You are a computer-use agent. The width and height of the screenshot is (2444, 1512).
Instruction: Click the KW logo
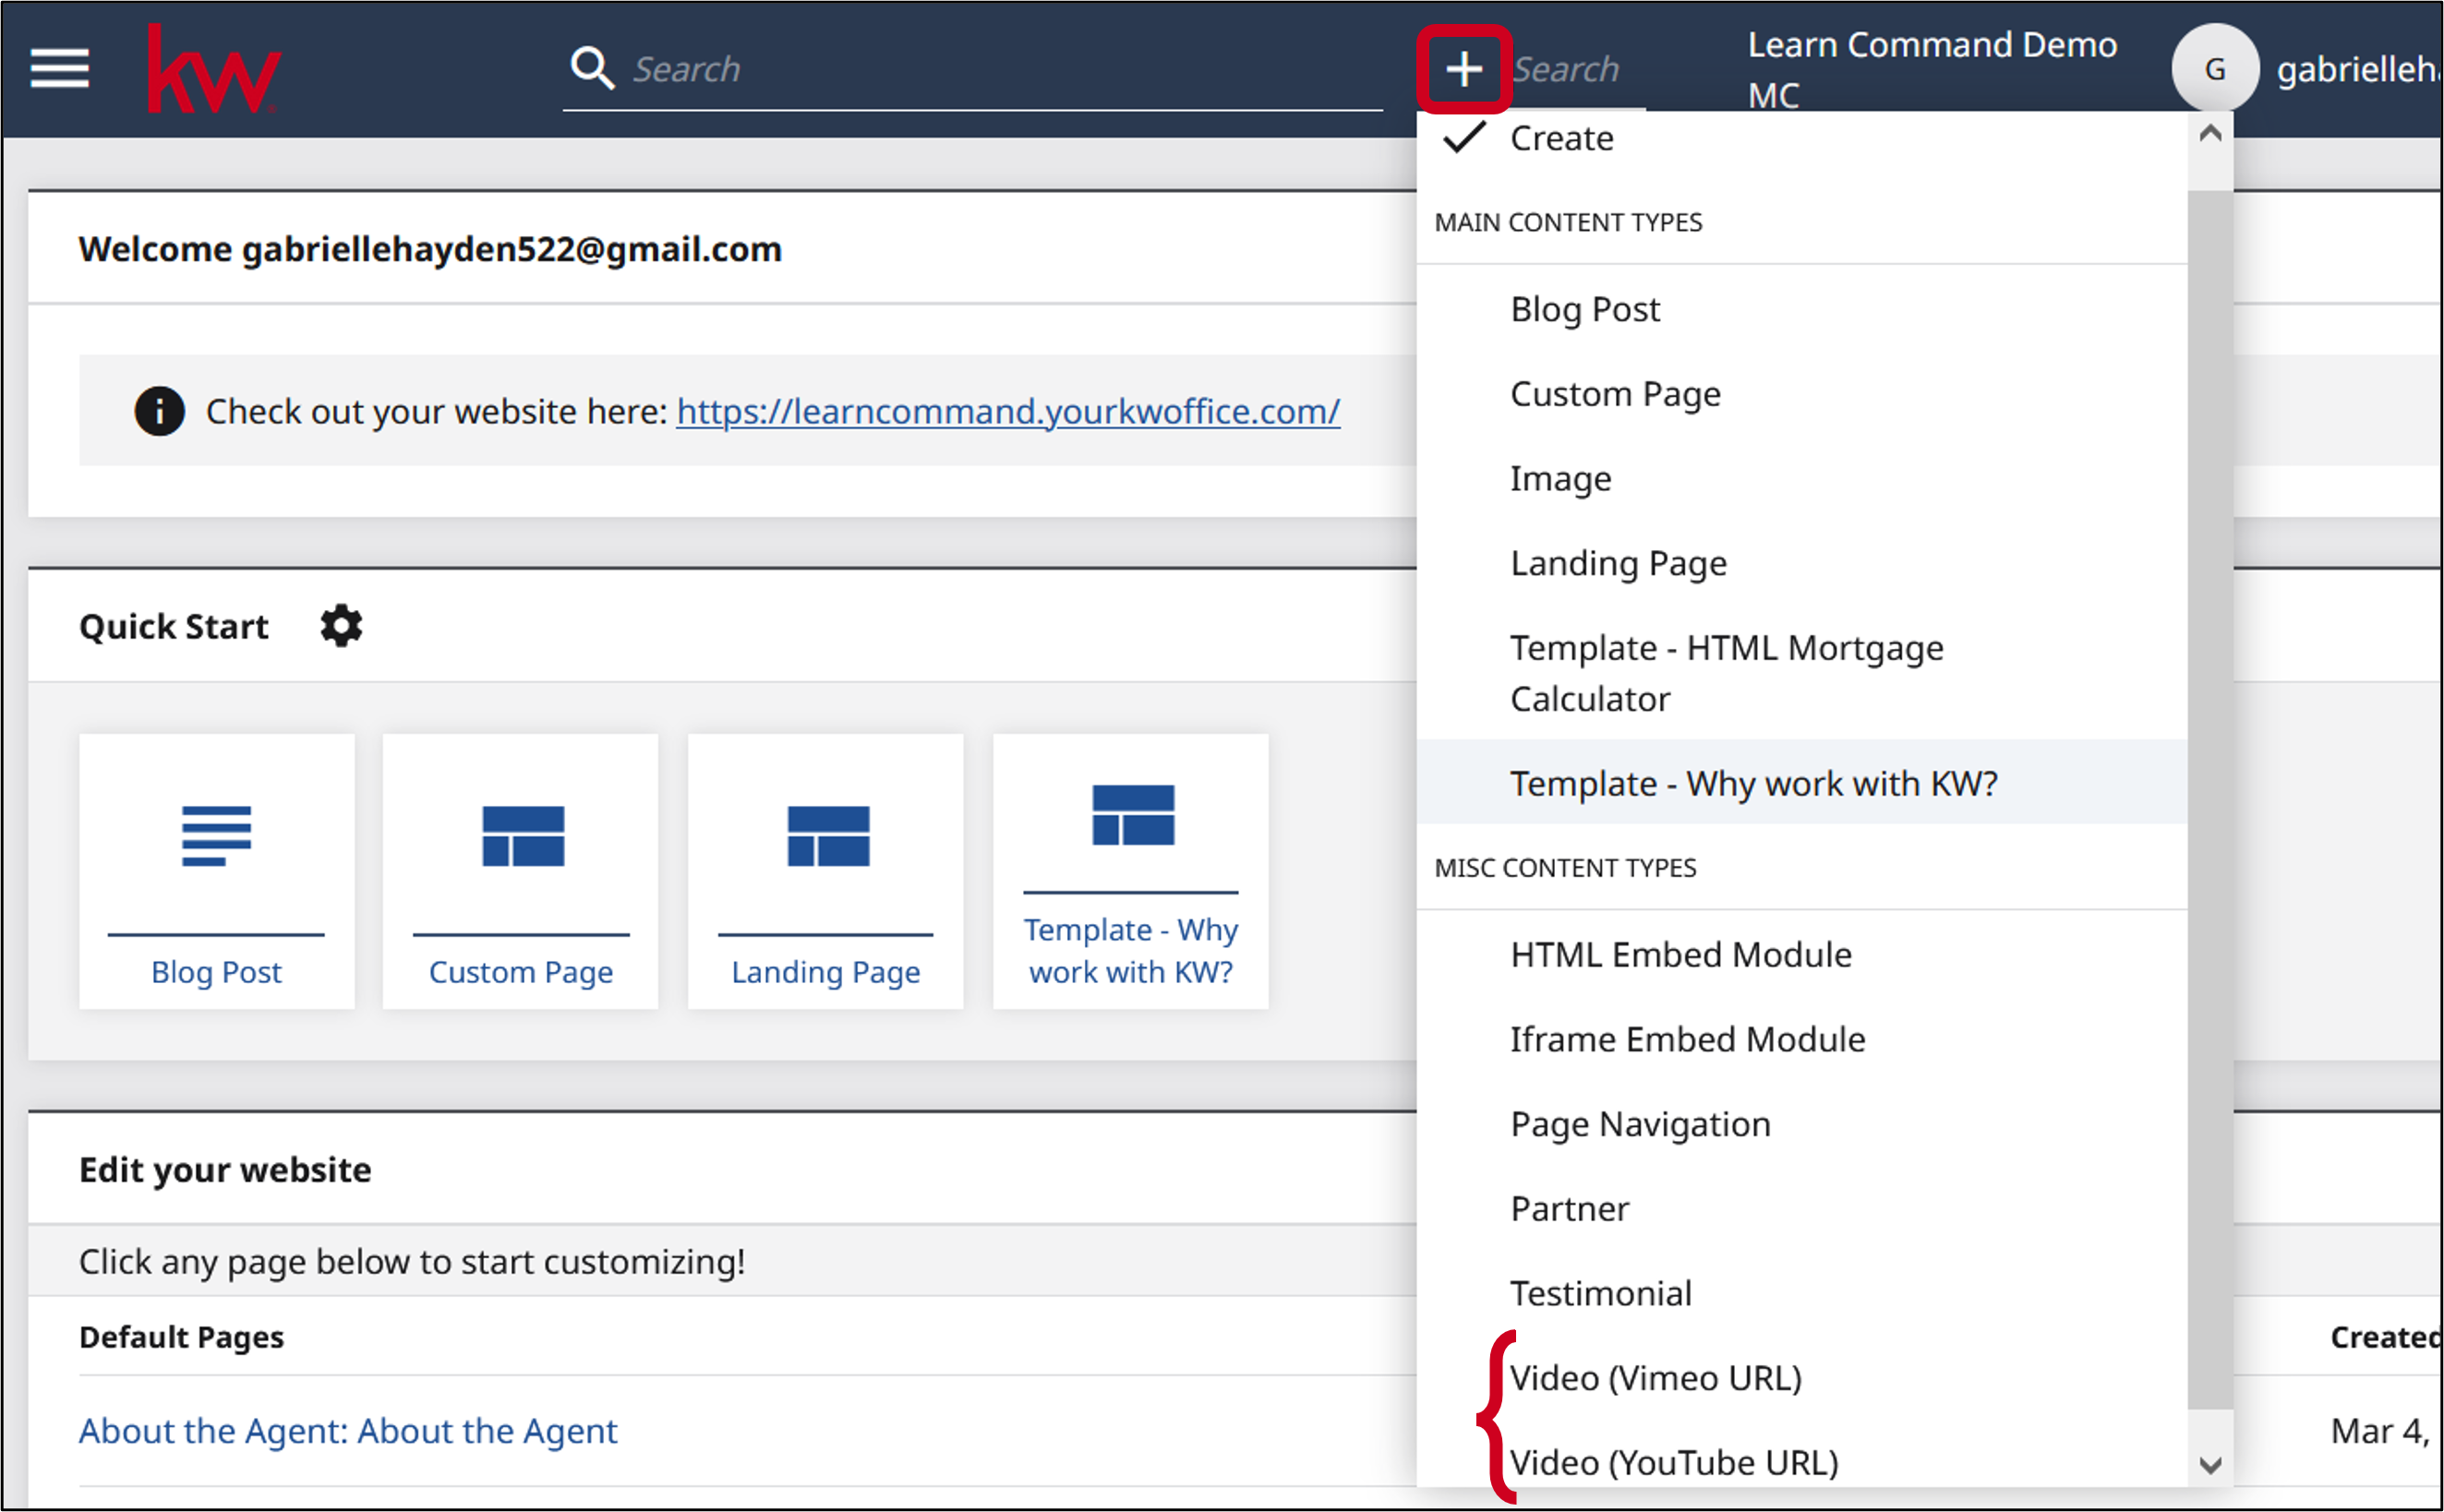214,69
